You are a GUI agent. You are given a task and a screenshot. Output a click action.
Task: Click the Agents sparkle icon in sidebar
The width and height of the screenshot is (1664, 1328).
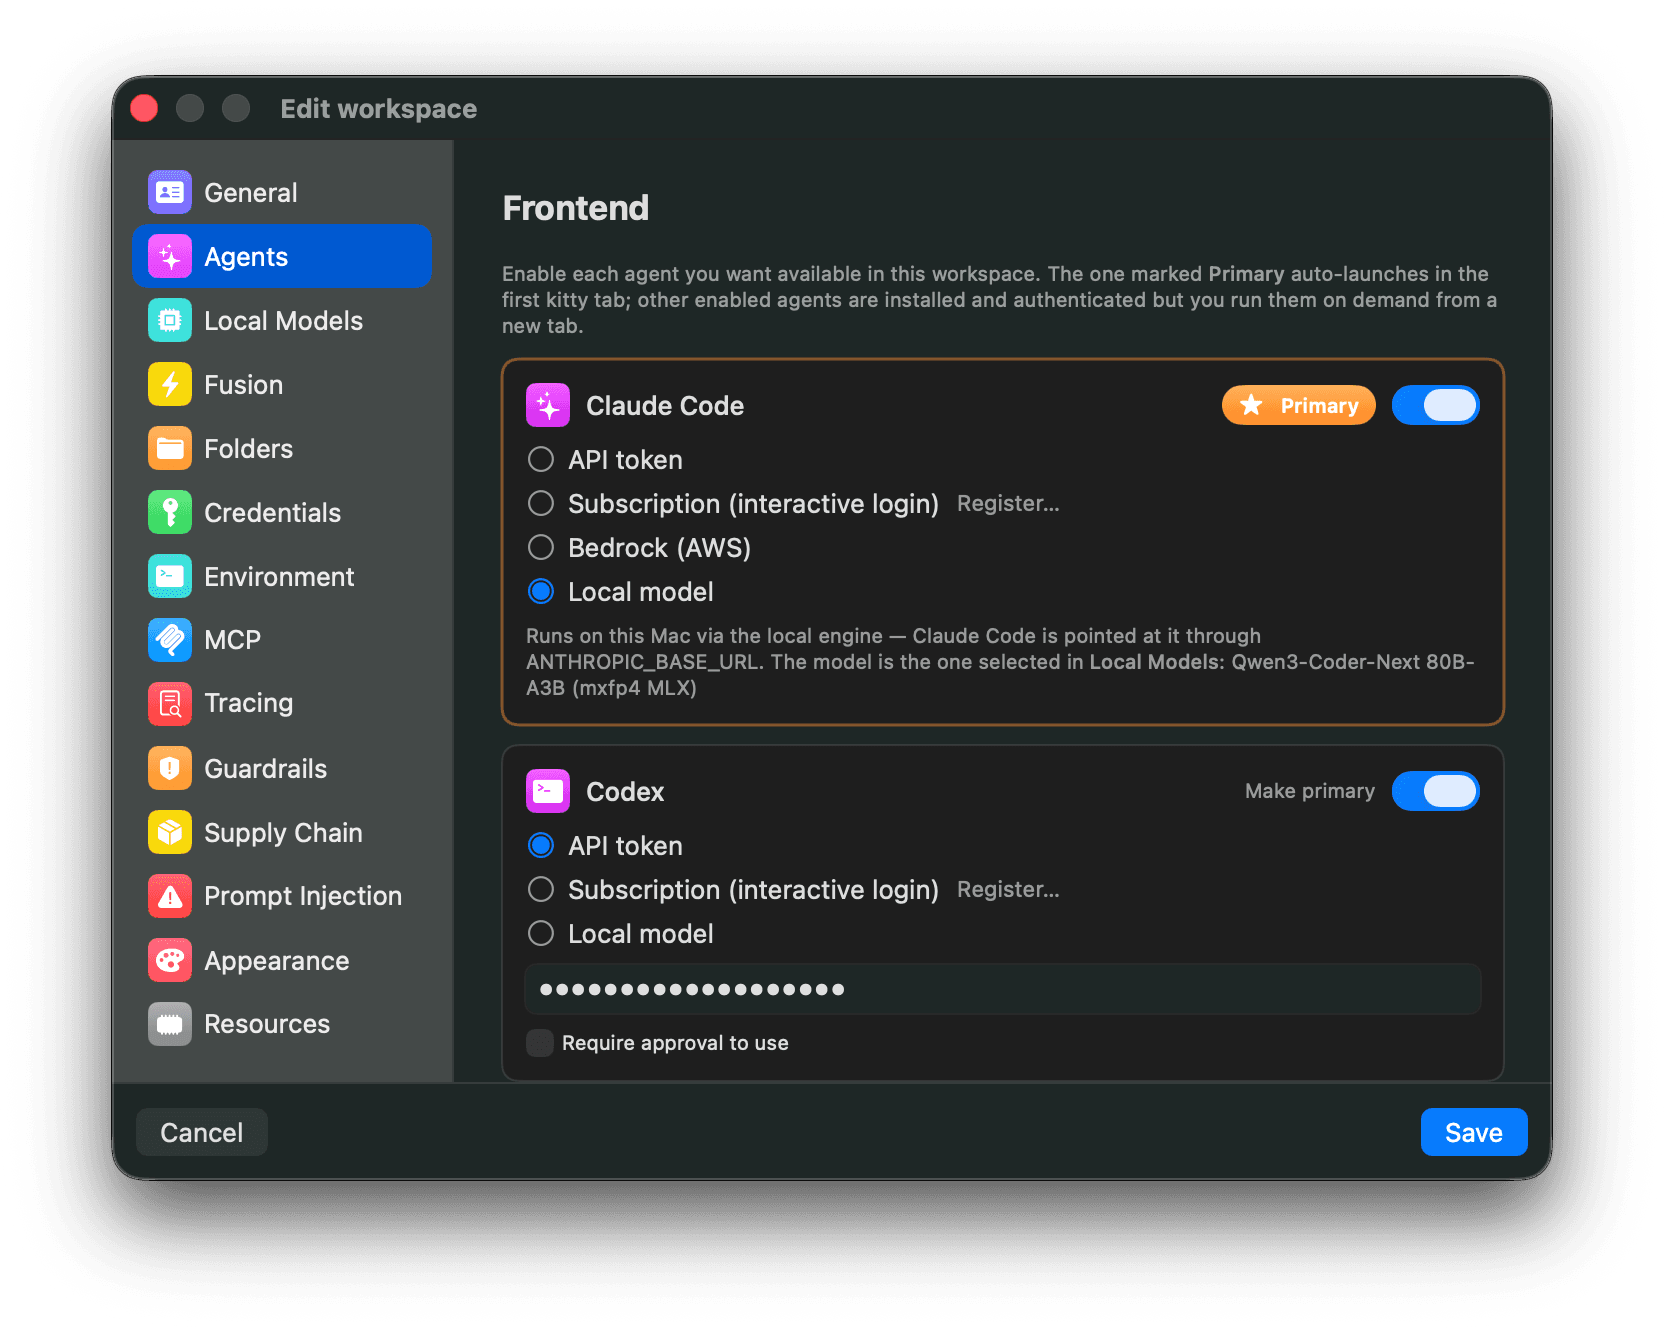[170, 256]
